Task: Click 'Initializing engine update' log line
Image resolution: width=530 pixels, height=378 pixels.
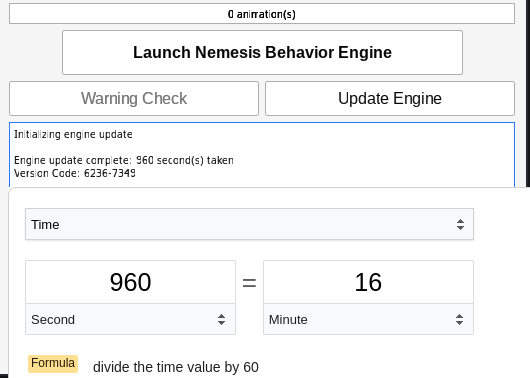Action: click(x=73, y=134)
